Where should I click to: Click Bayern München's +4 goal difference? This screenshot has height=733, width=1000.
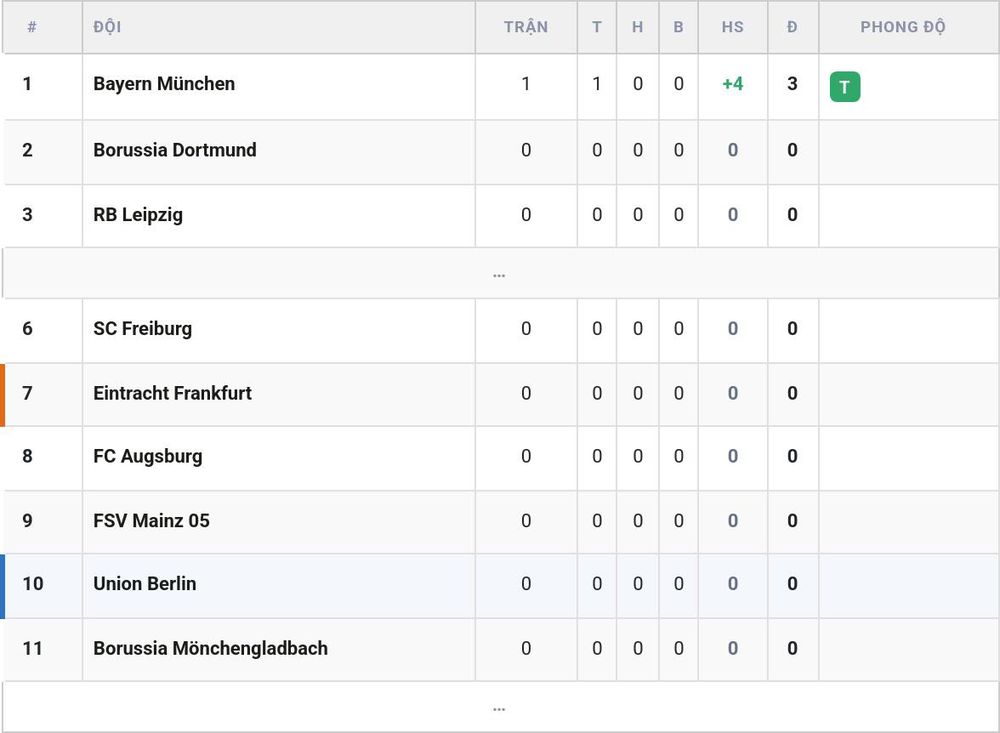click(732, 84)
